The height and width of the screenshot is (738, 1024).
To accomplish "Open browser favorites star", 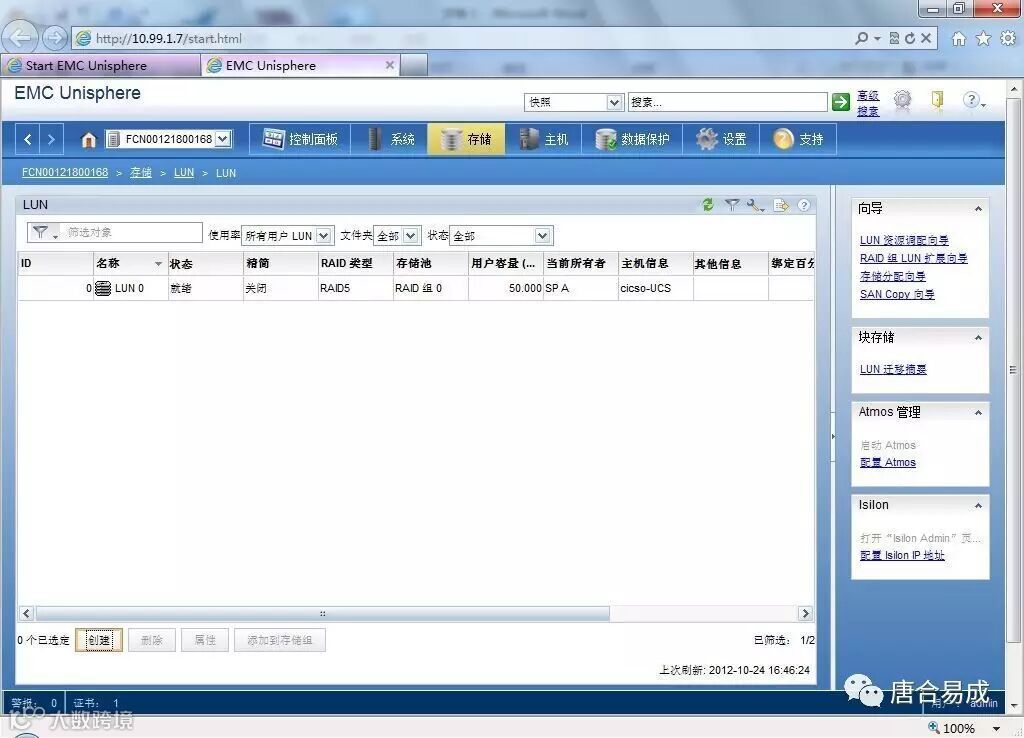I will click(984, 39).
